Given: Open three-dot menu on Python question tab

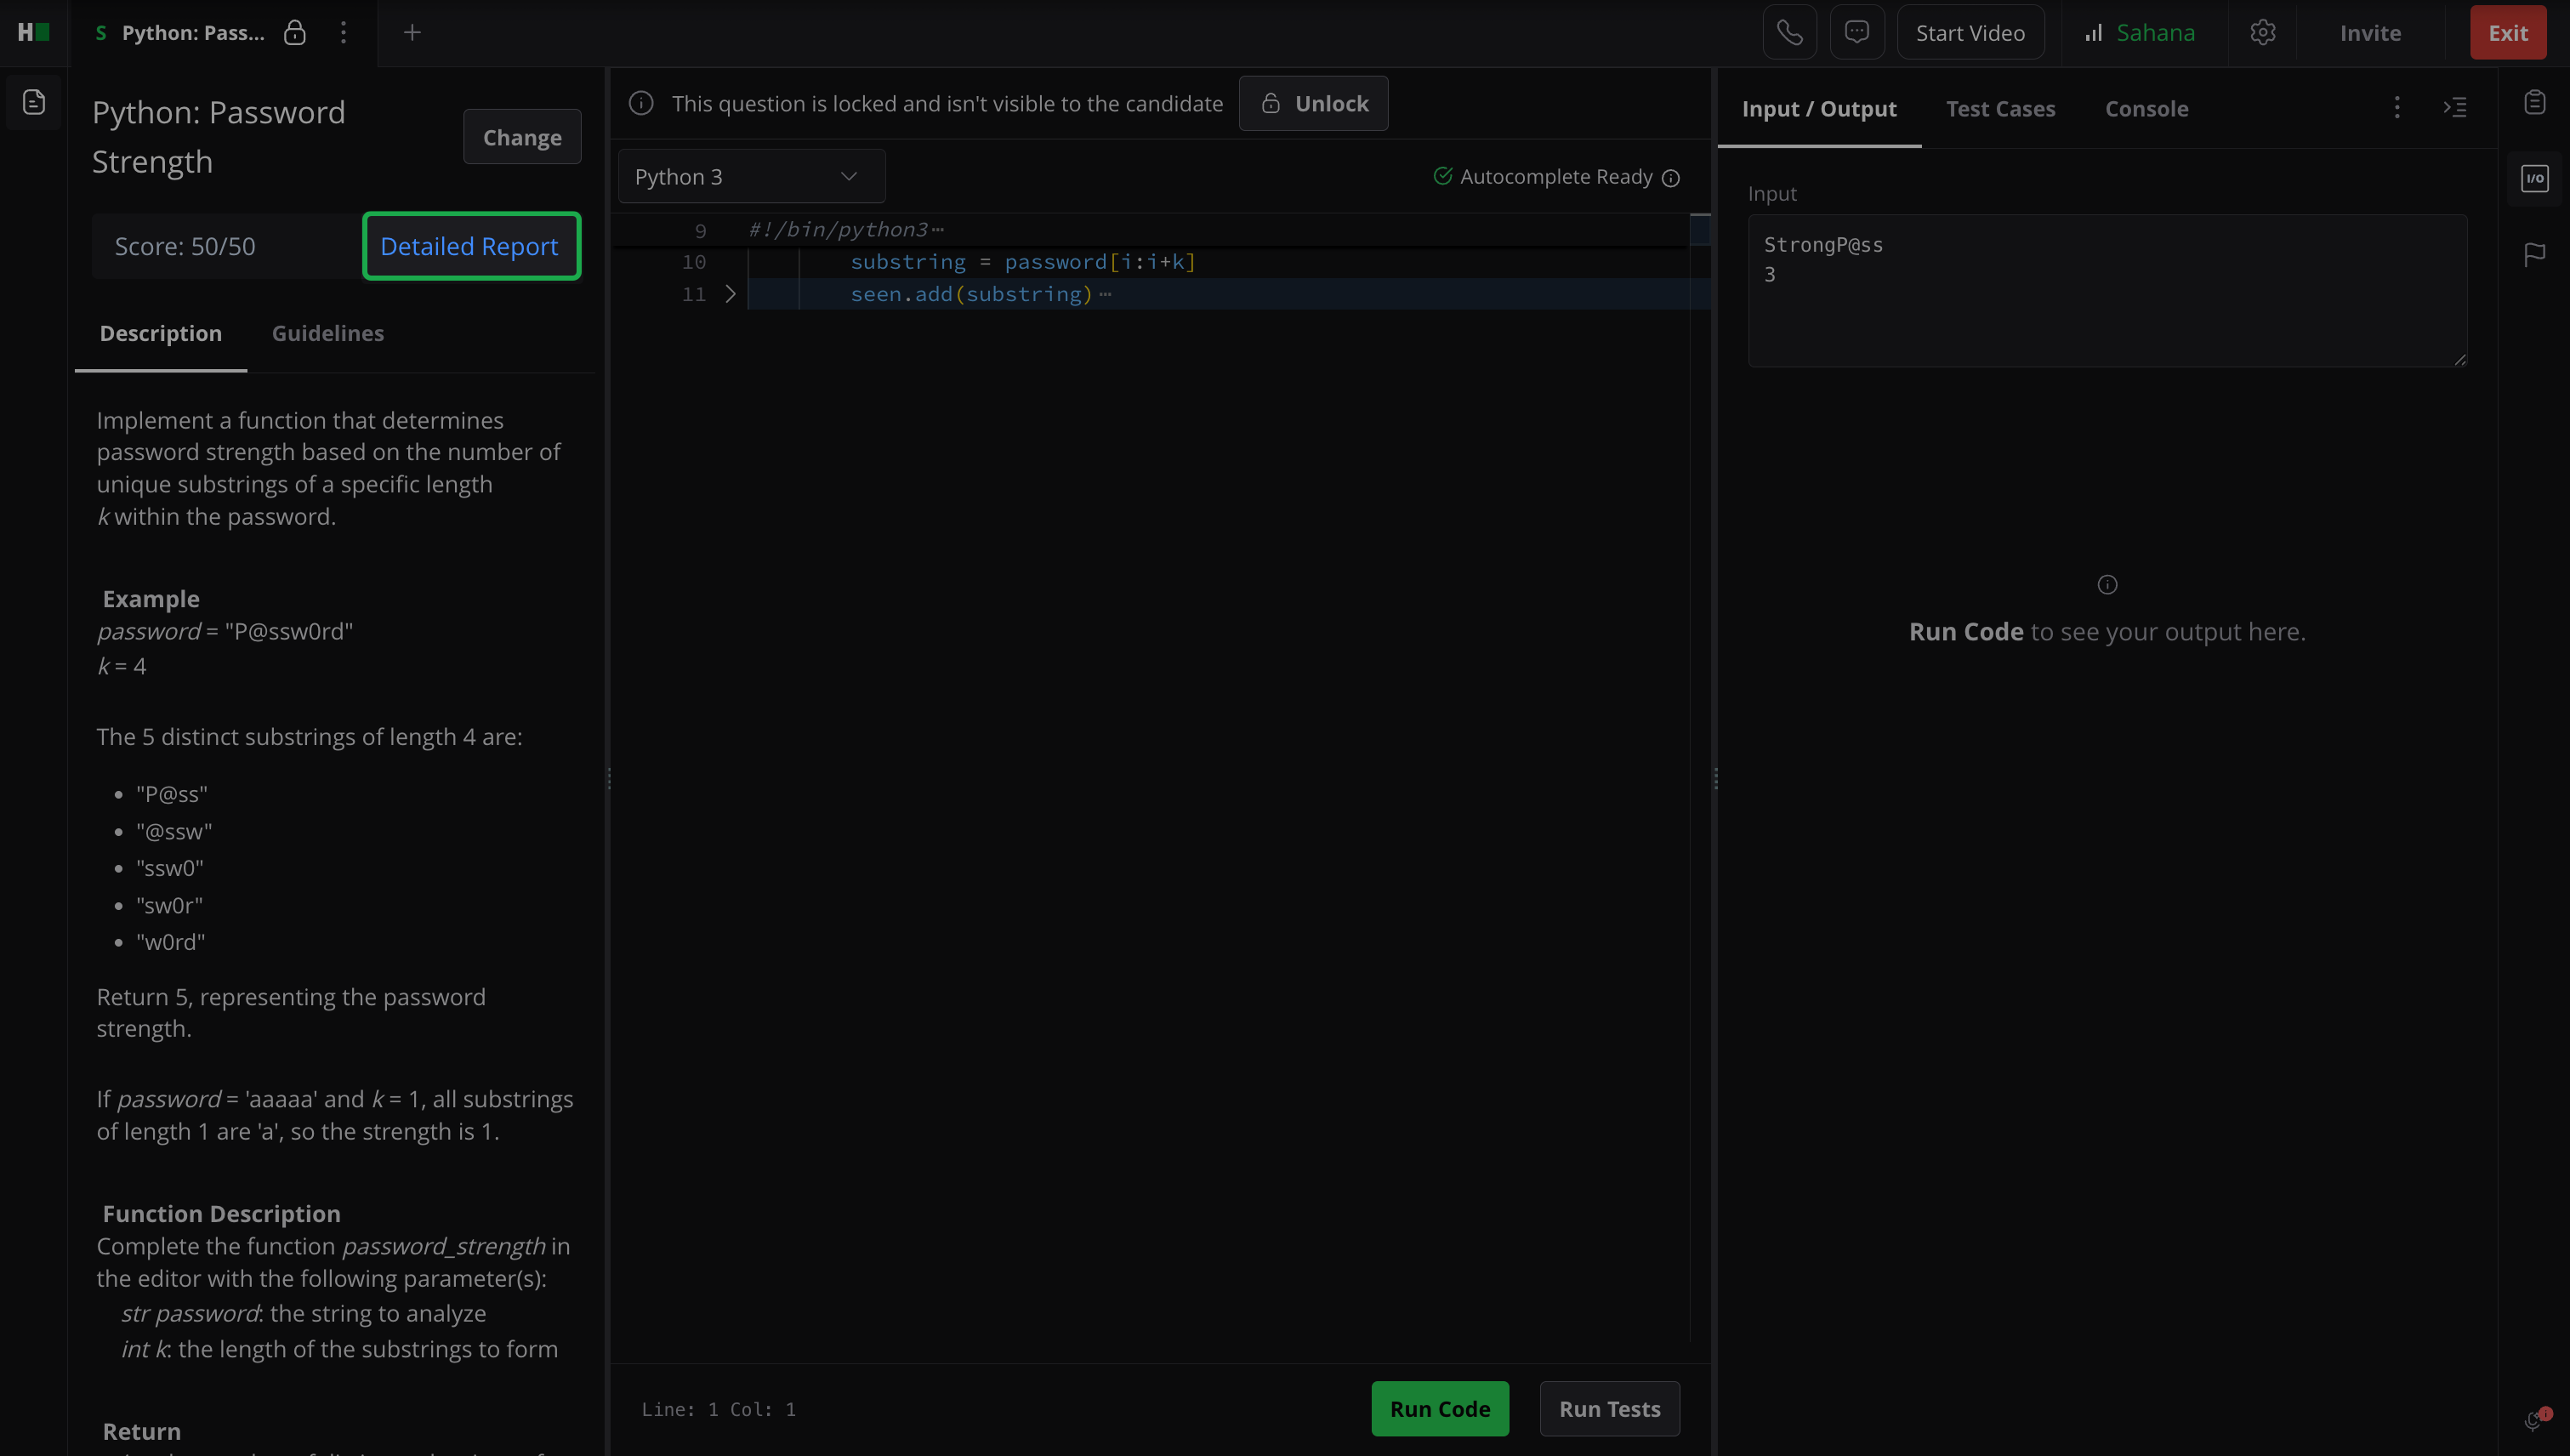Looking at the screenshot, I should tap(343, 33).
